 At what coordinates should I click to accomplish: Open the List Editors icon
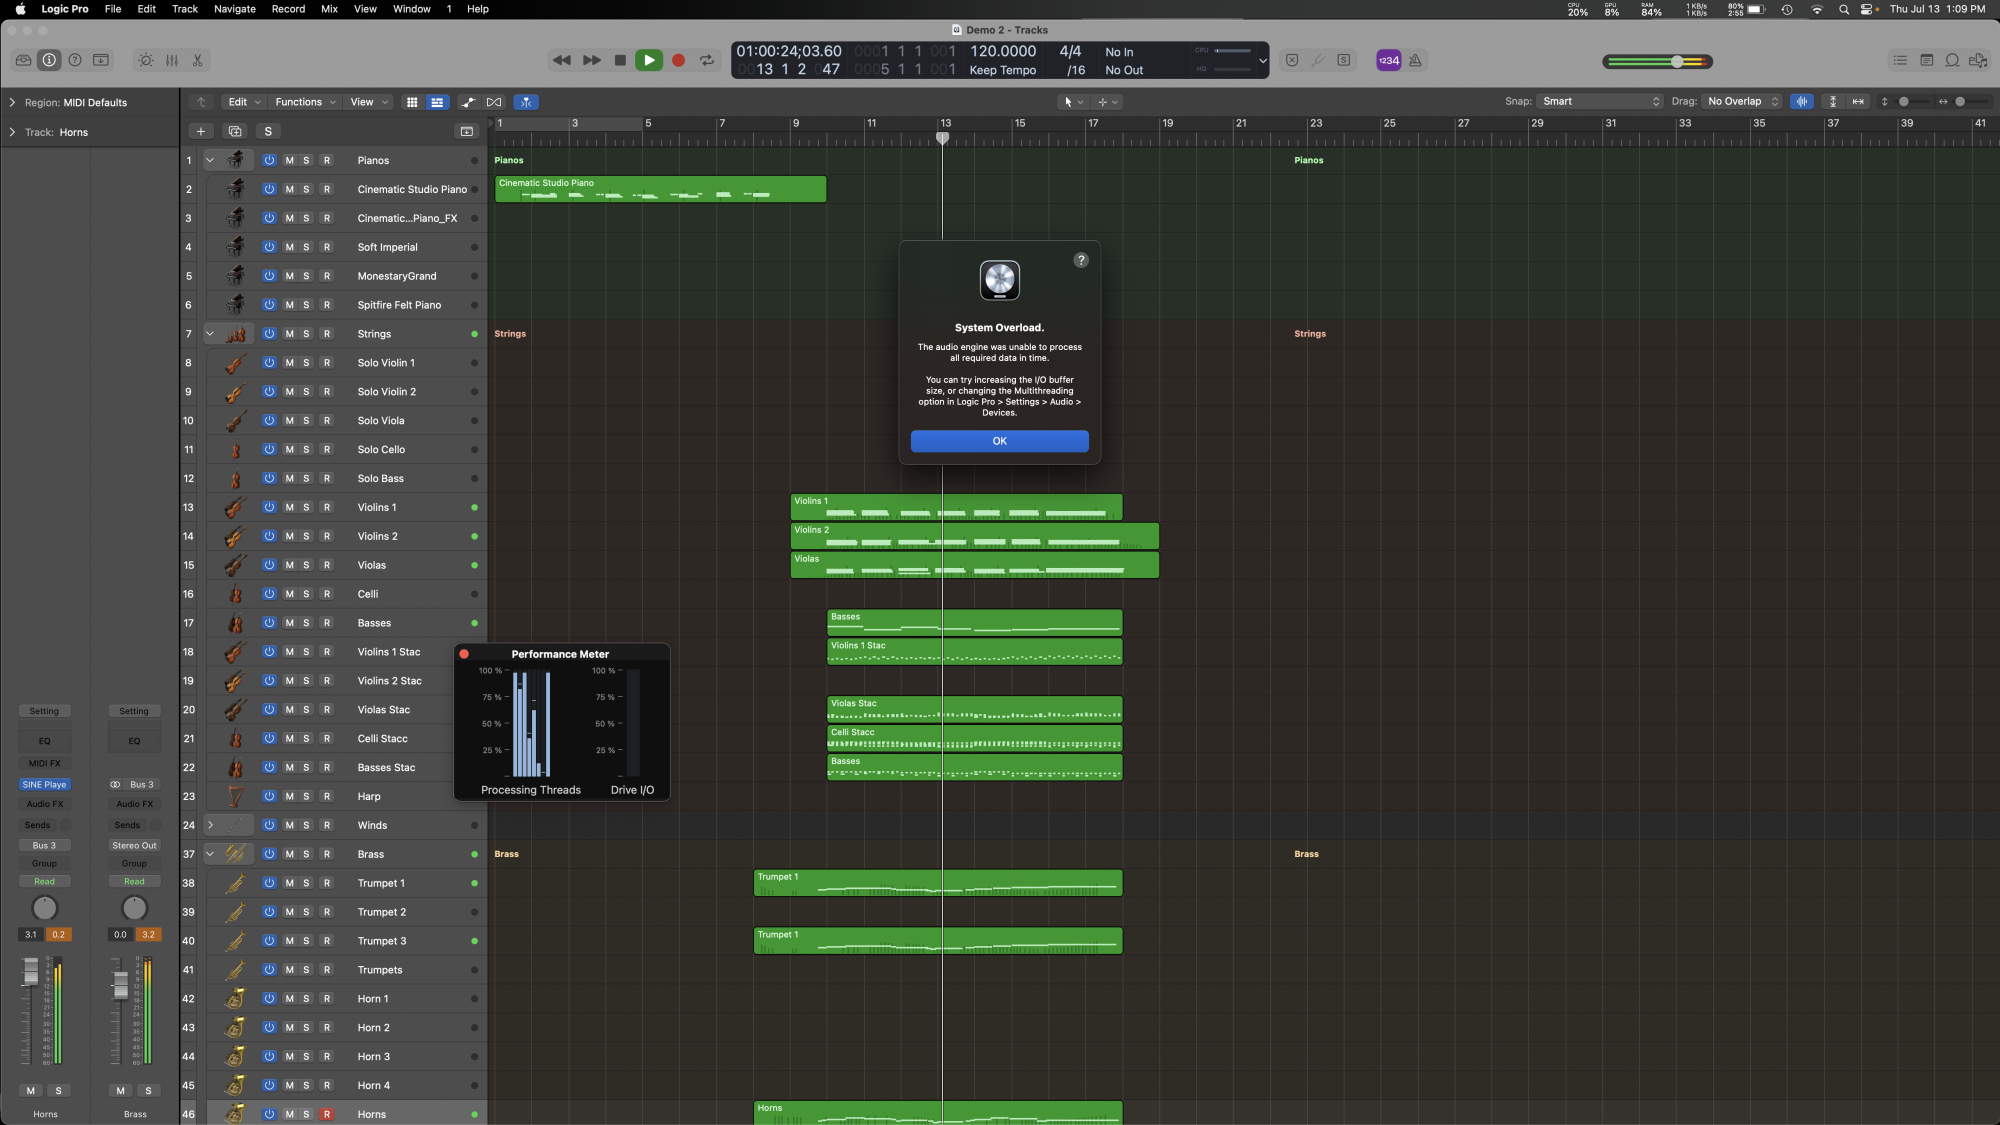(x=1900, y=60)
